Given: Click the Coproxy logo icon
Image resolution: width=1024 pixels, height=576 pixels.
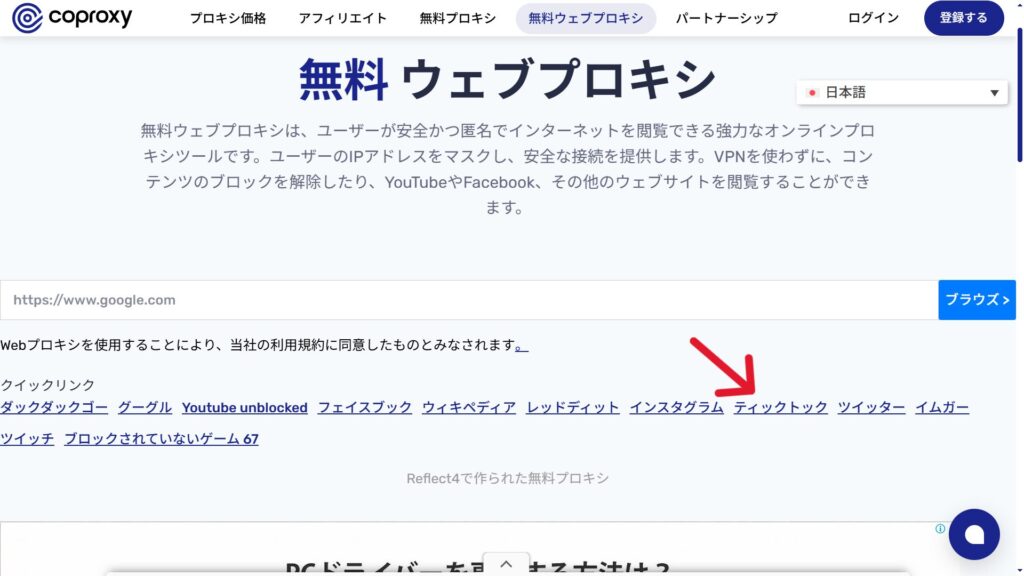Looking at the screenshot, I should [27, 18].
